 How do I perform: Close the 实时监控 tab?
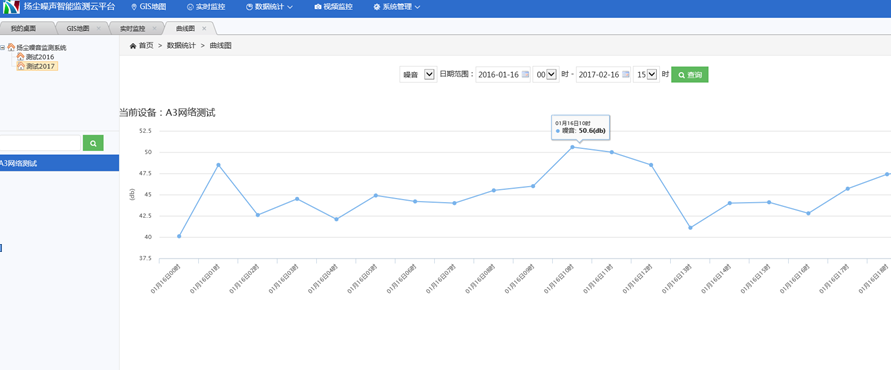click(154, 28)
